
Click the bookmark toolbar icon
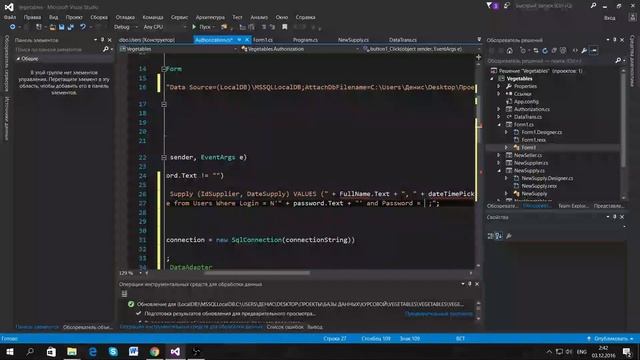pyautogui.click(x=285, y=27)
